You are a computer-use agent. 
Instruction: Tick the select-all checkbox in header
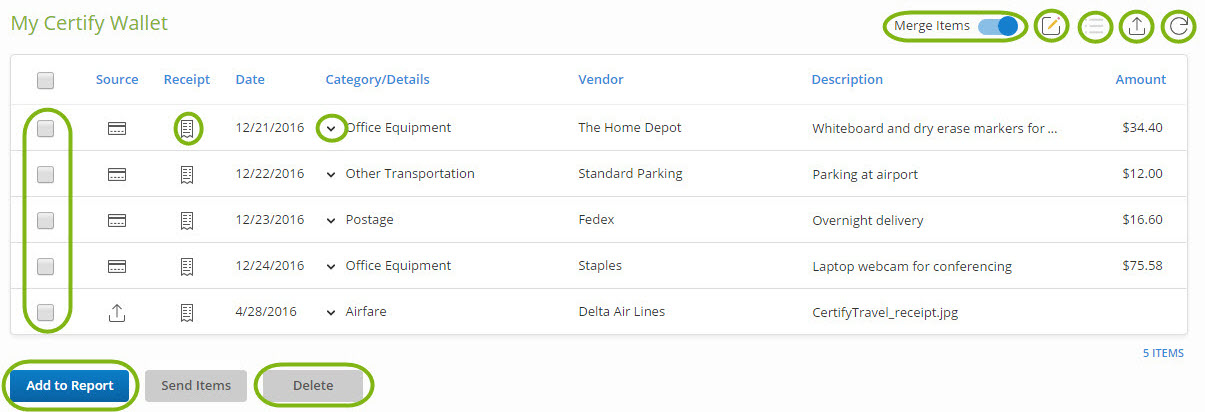(45, 80)
